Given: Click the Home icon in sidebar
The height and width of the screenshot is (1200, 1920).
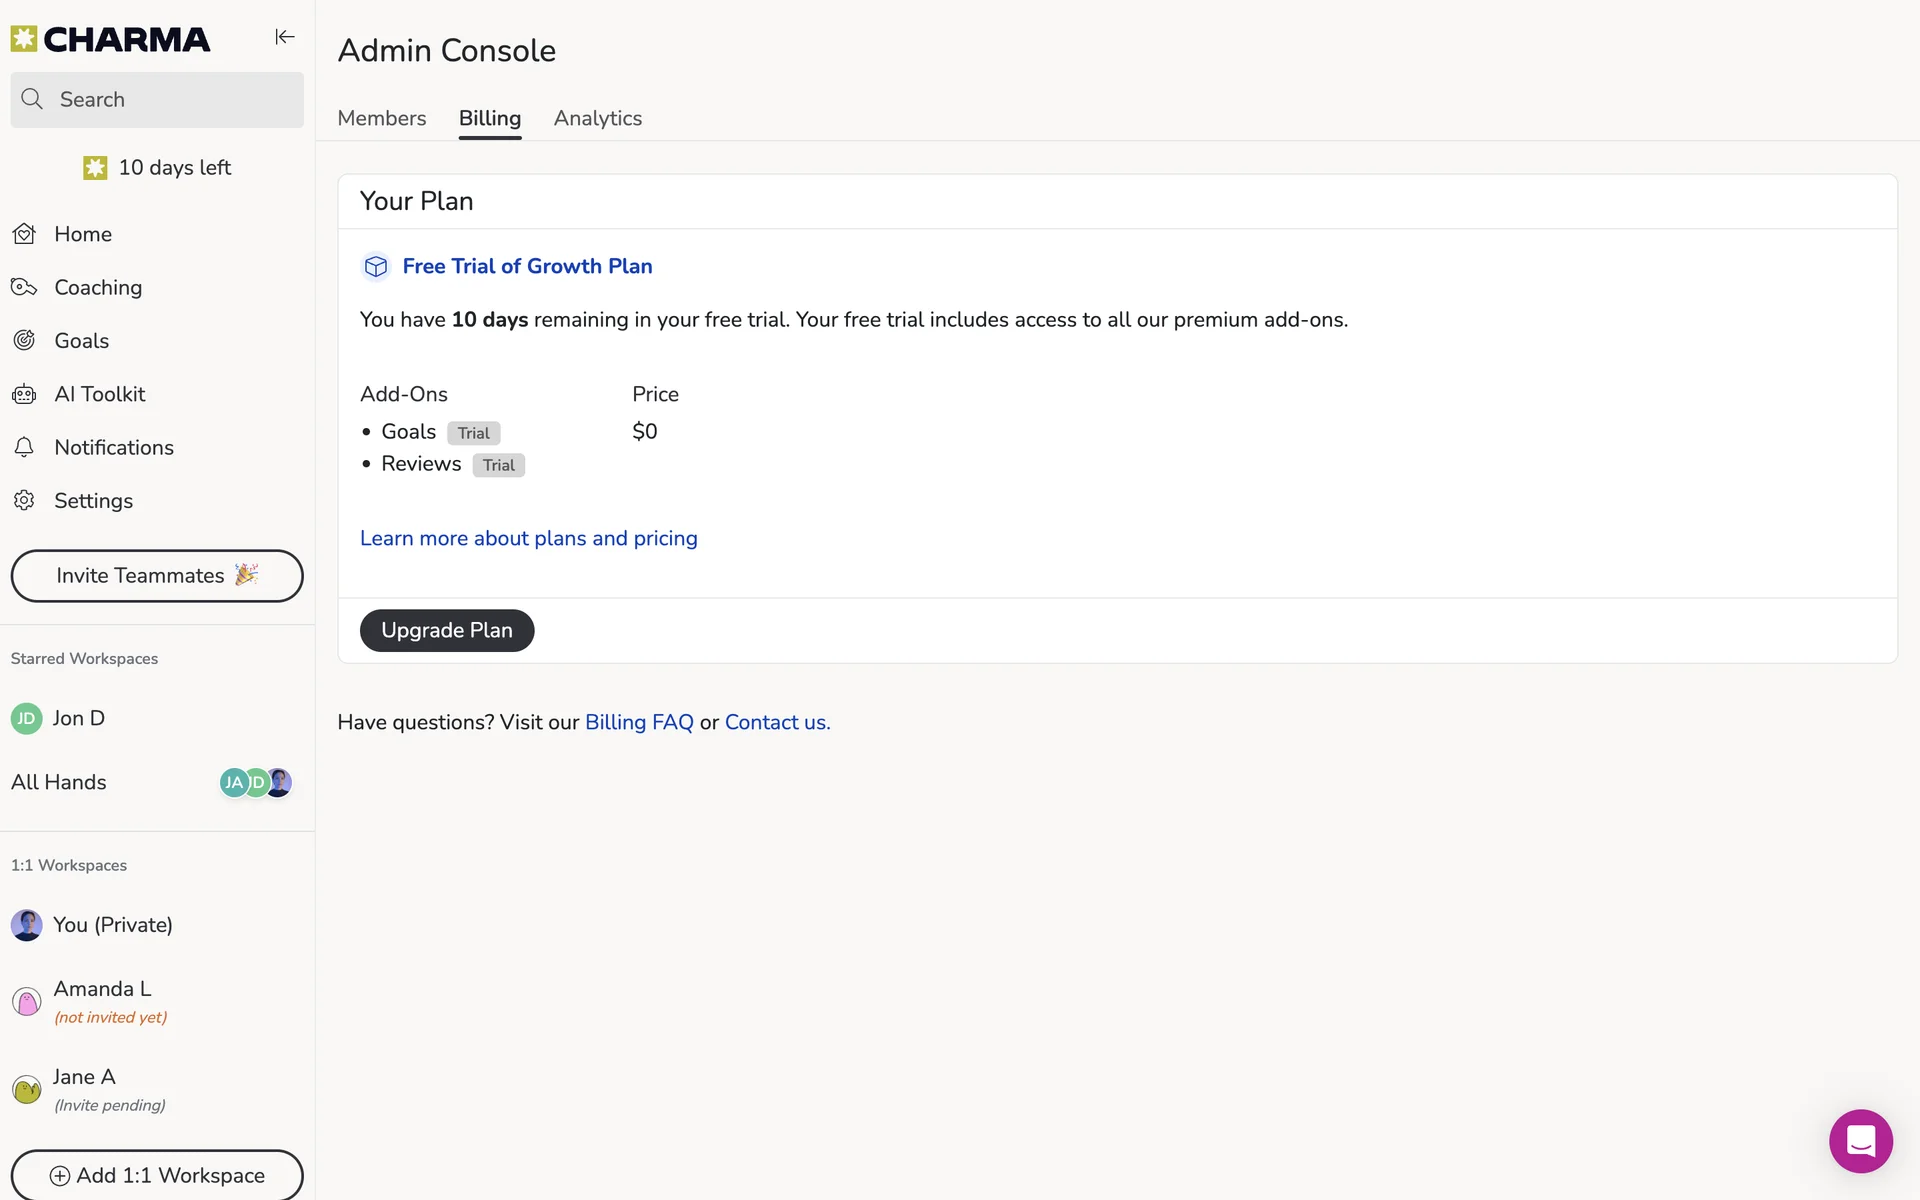Looking at the screenshot, I should coord(25,234).
